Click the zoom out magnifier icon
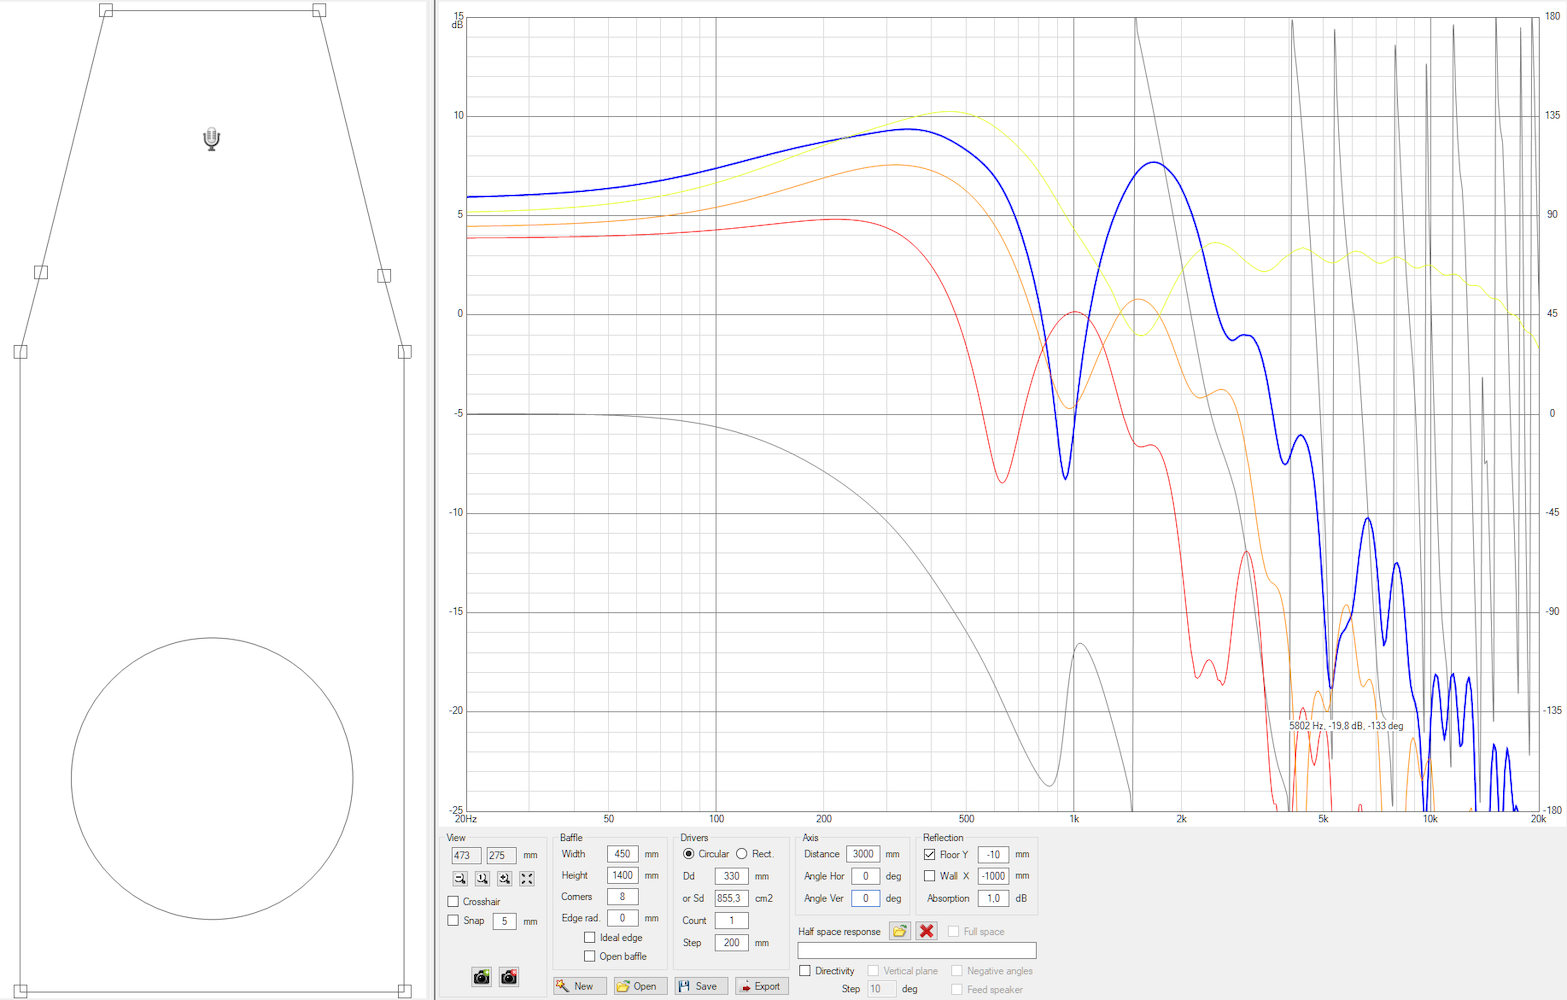Screen dimensions: 1567x1000 [460, 878]
